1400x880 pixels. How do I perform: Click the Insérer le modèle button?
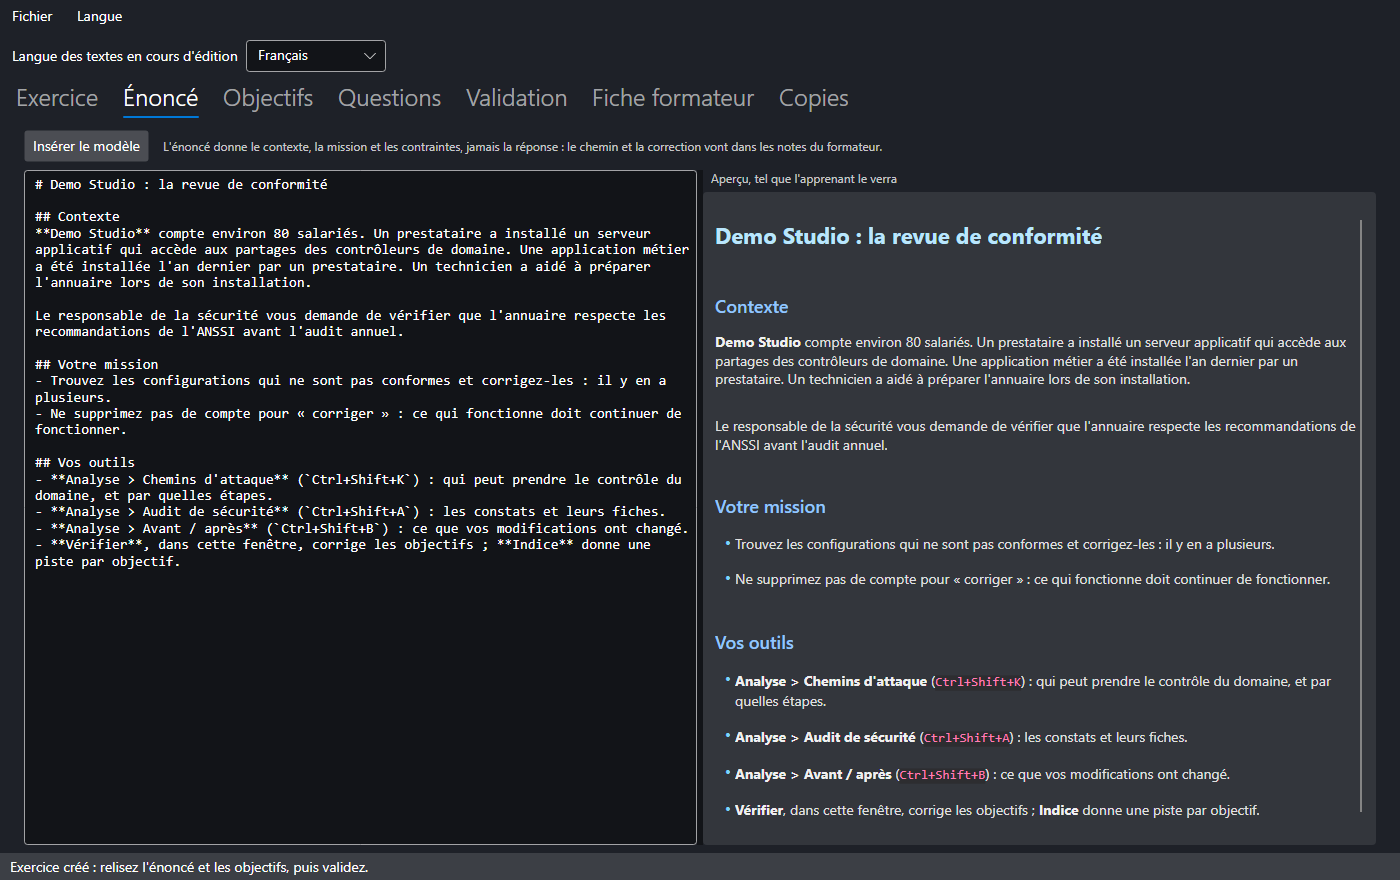pos(86,146)
